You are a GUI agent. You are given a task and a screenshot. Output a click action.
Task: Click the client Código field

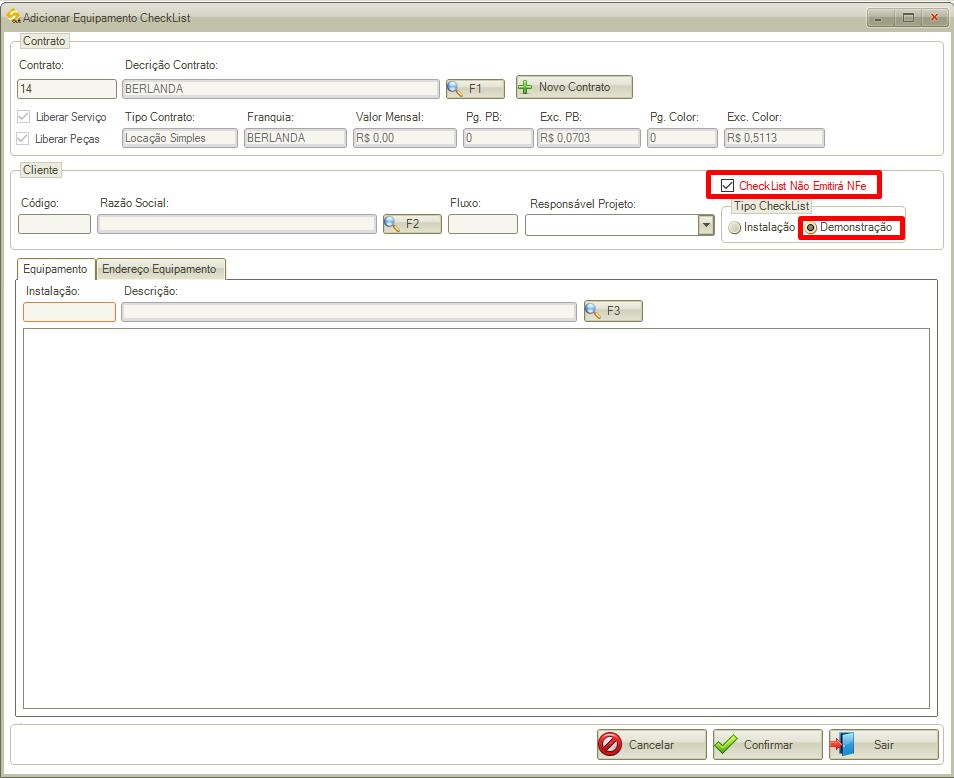click(x=55, y=224)
